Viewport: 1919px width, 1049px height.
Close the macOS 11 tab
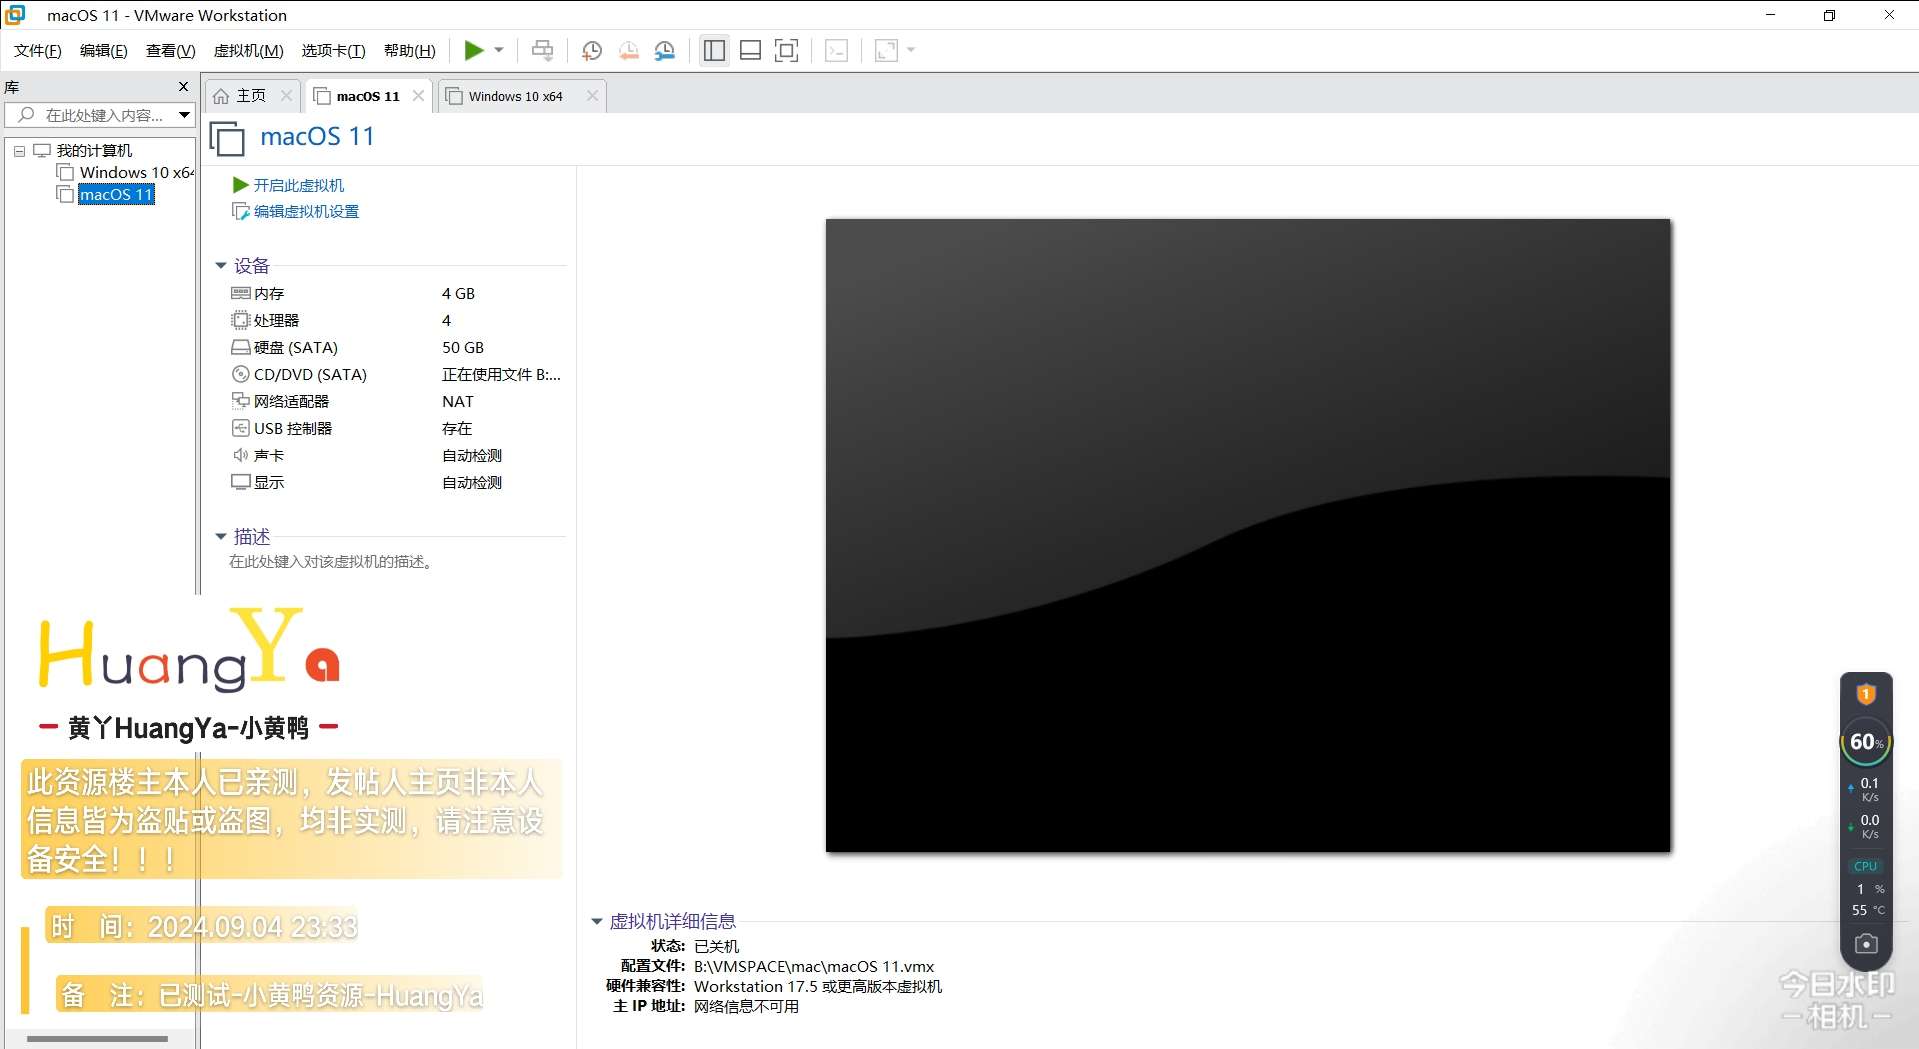418,96
